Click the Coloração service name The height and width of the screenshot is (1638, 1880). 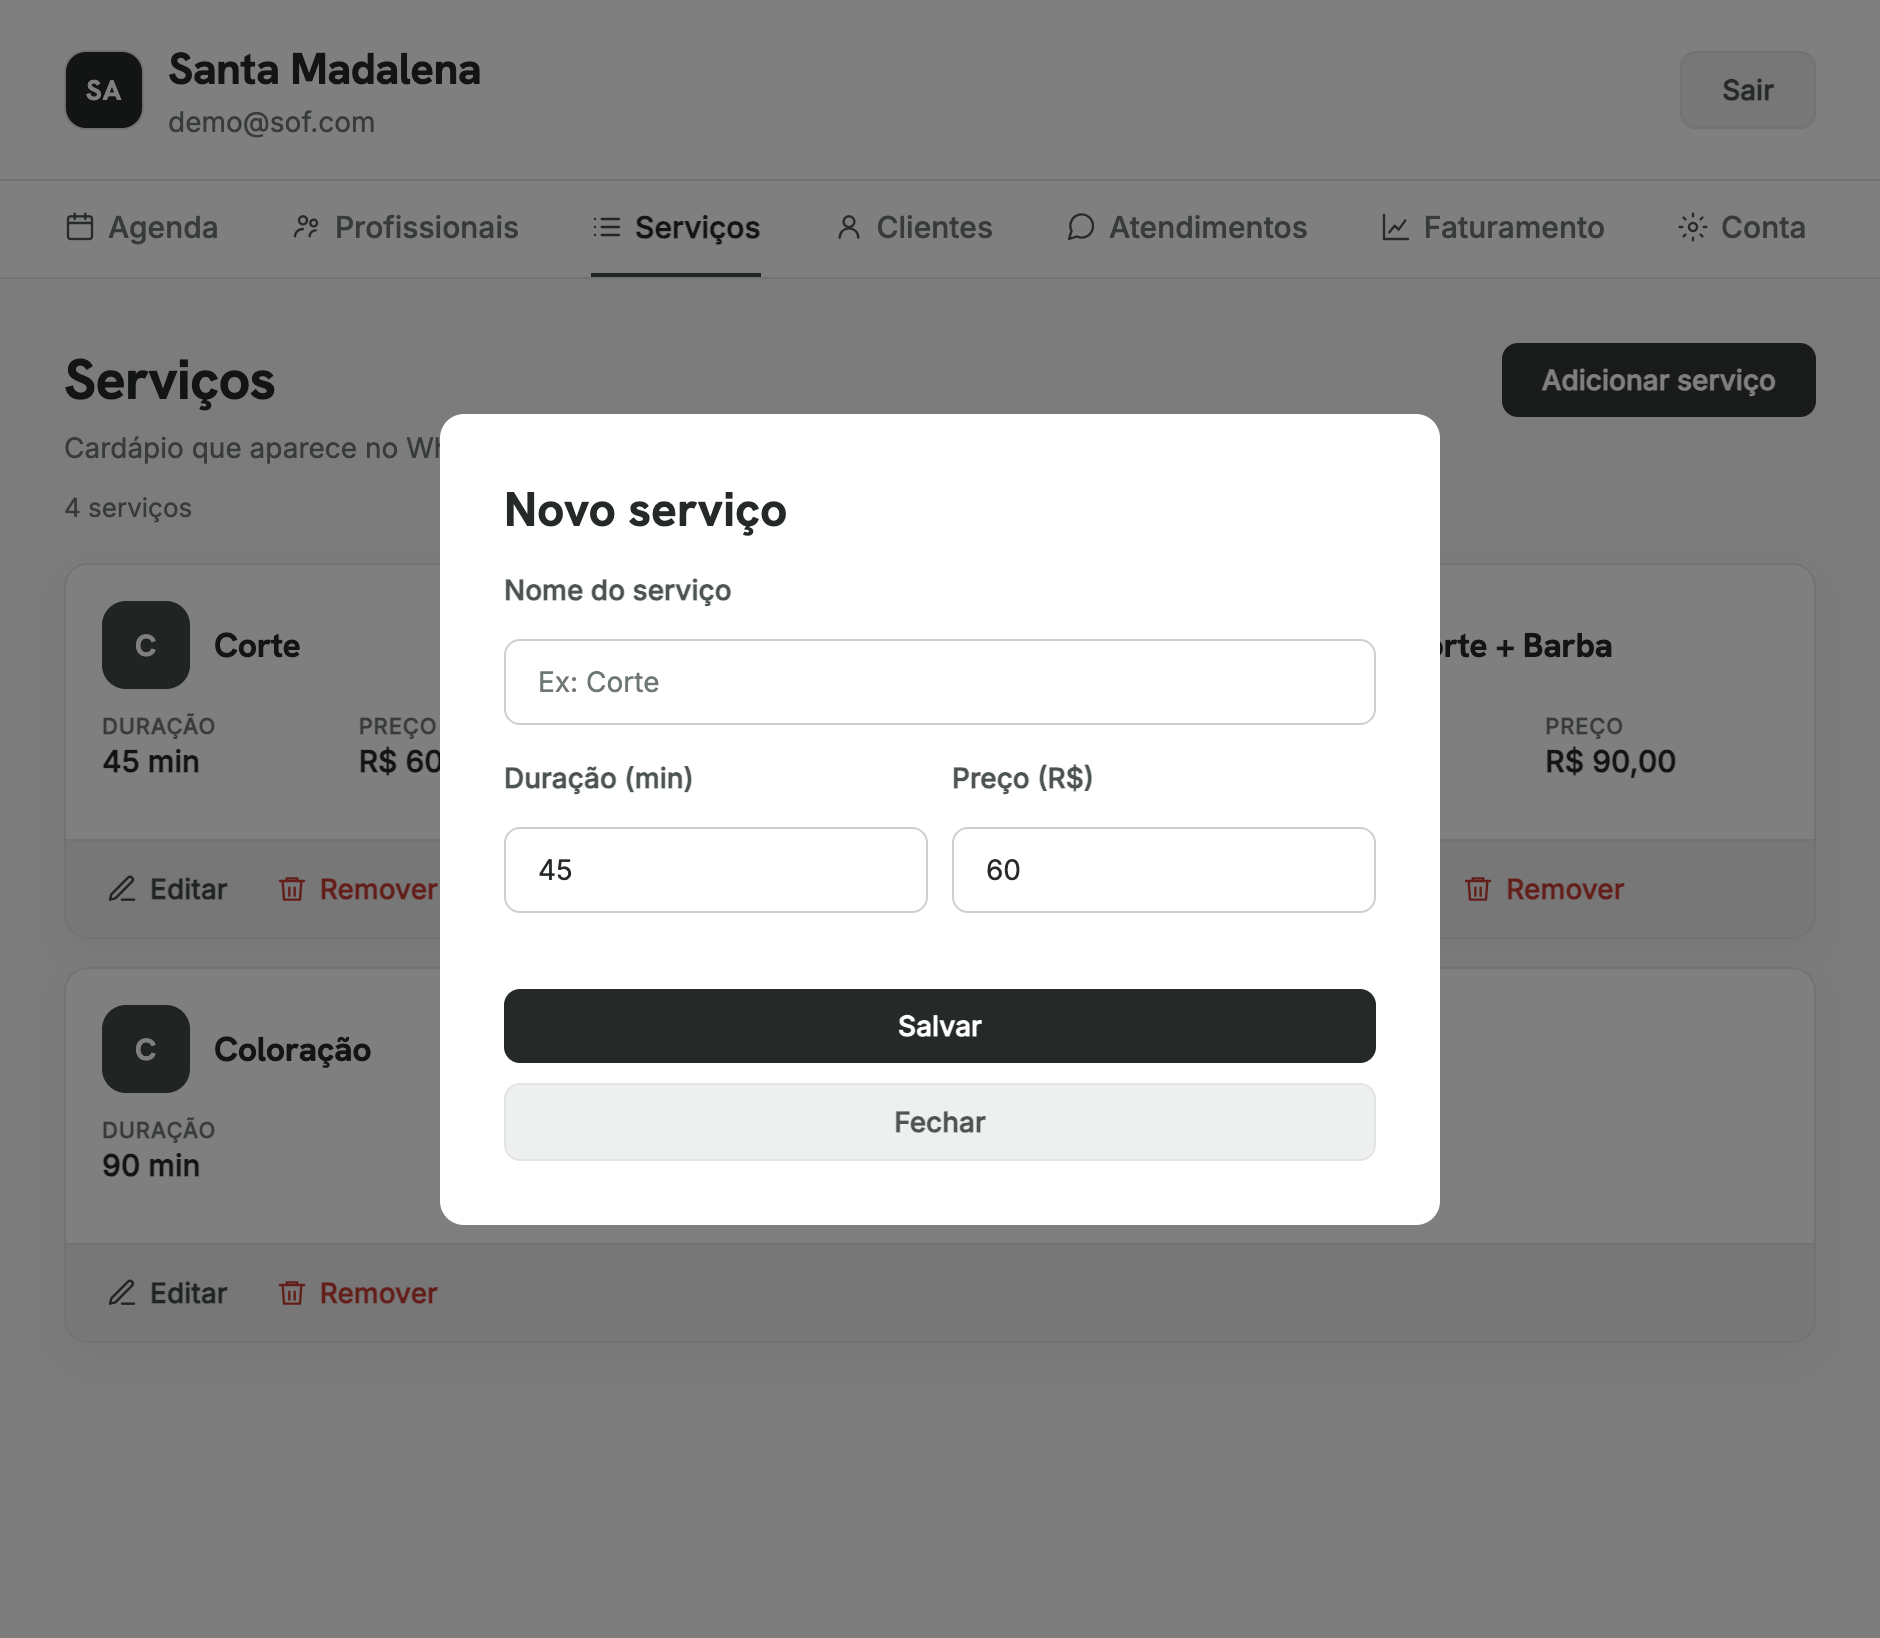coord(292,1050)
